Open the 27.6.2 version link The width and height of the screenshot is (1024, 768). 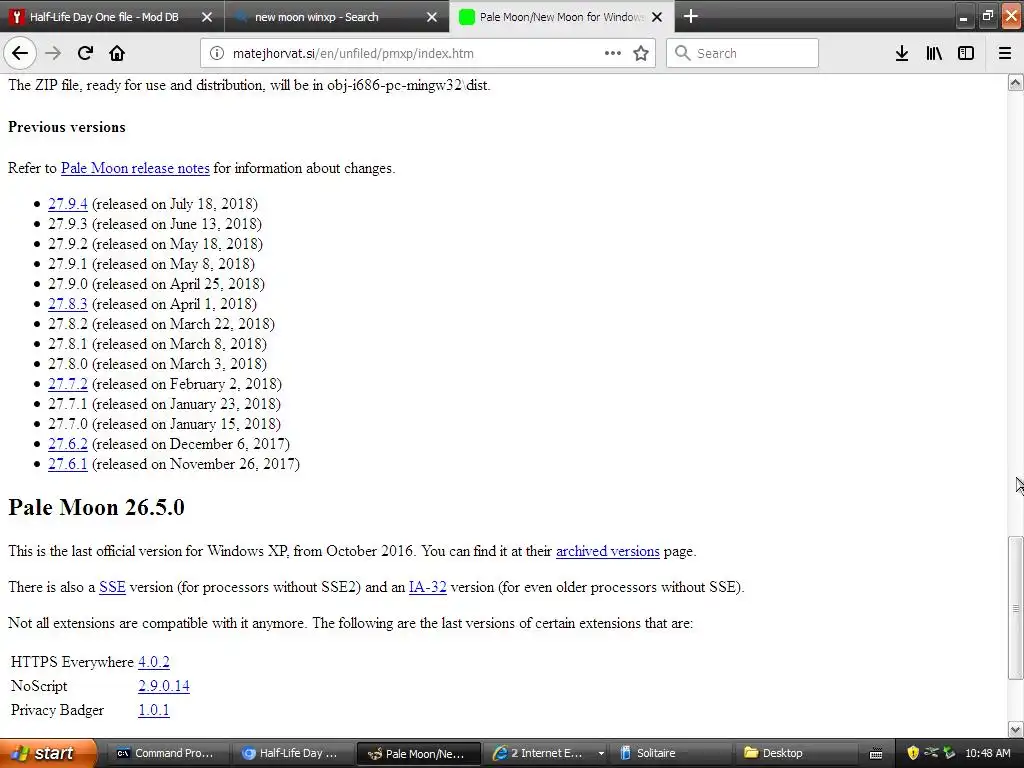pos(67,444)
